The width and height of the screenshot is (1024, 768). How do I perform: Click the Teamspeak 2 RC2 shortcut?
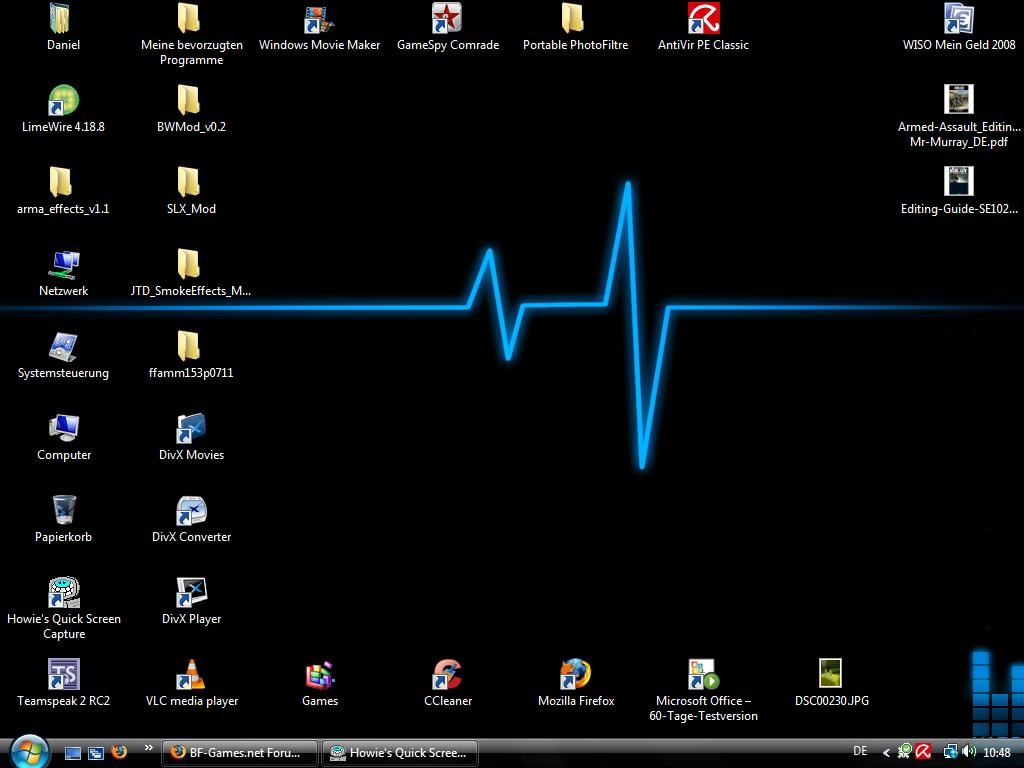click(63, 675)
